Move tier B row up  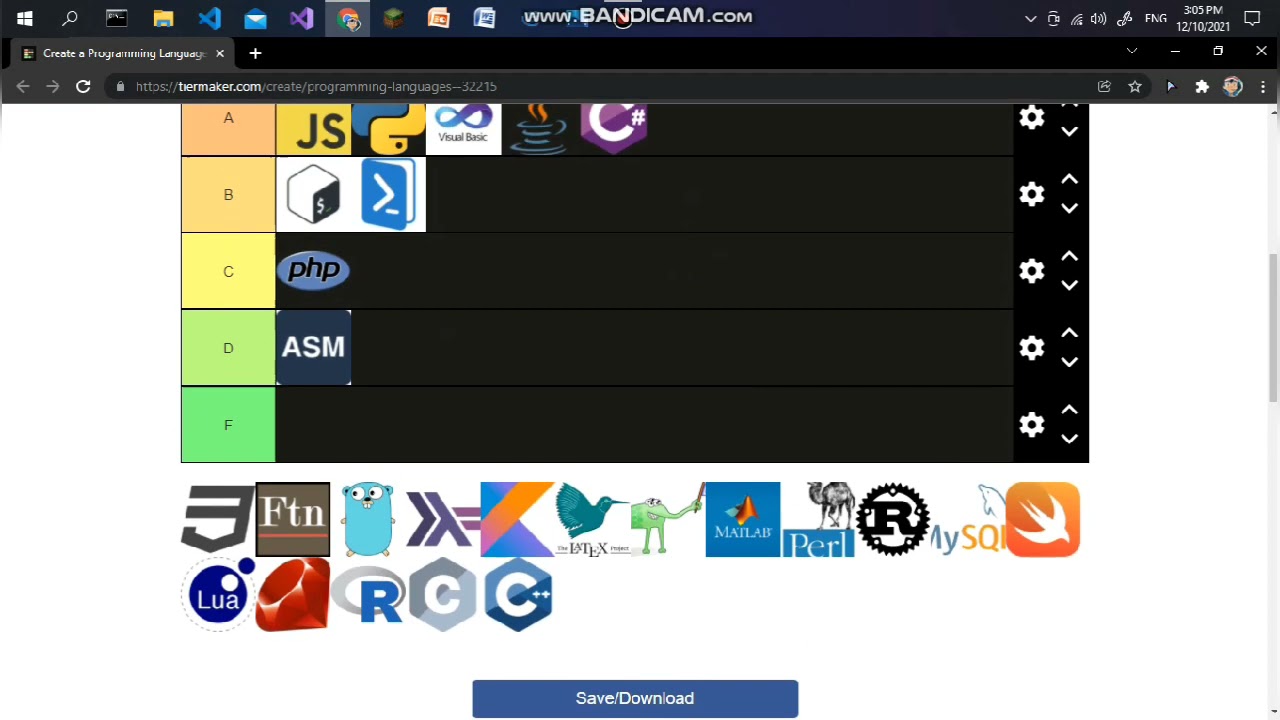tap(1069, 179)
